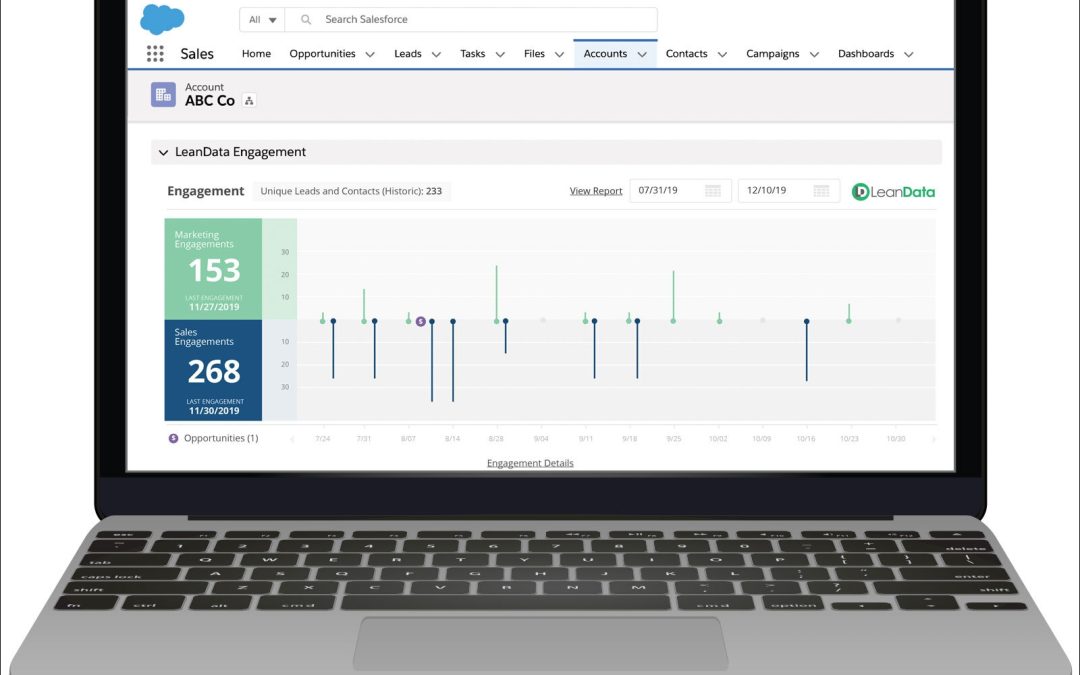Click the search magnifier icon
This screenshot has height=675, width=1080.
[x=306, y=19]
